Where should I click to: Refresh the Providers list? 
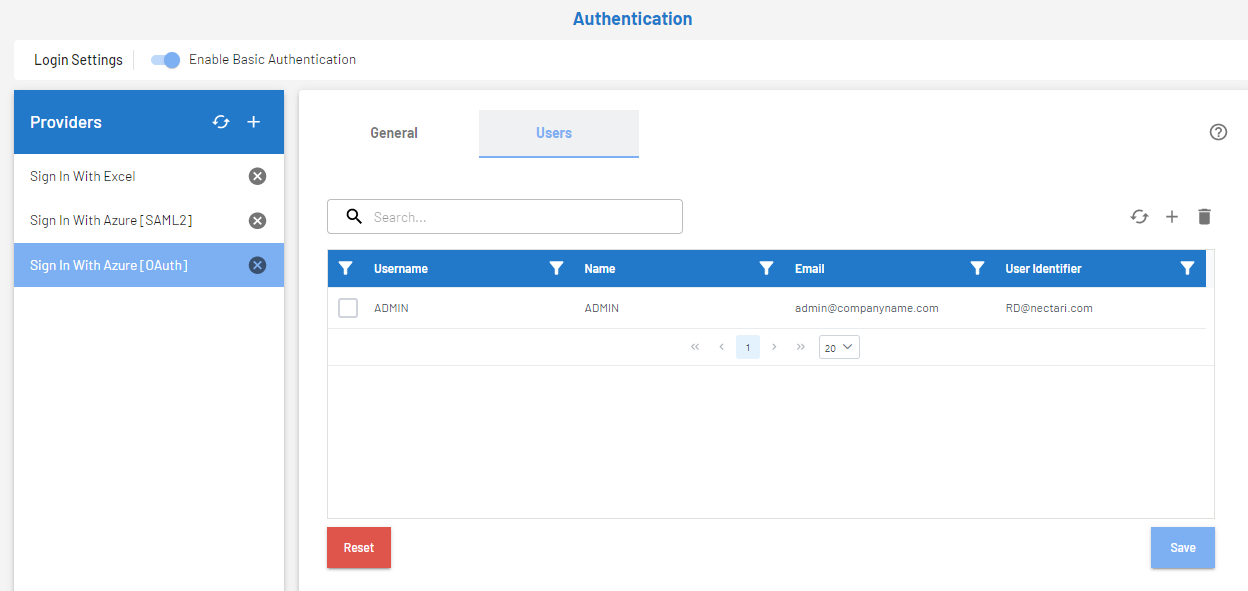coord(221,121)
